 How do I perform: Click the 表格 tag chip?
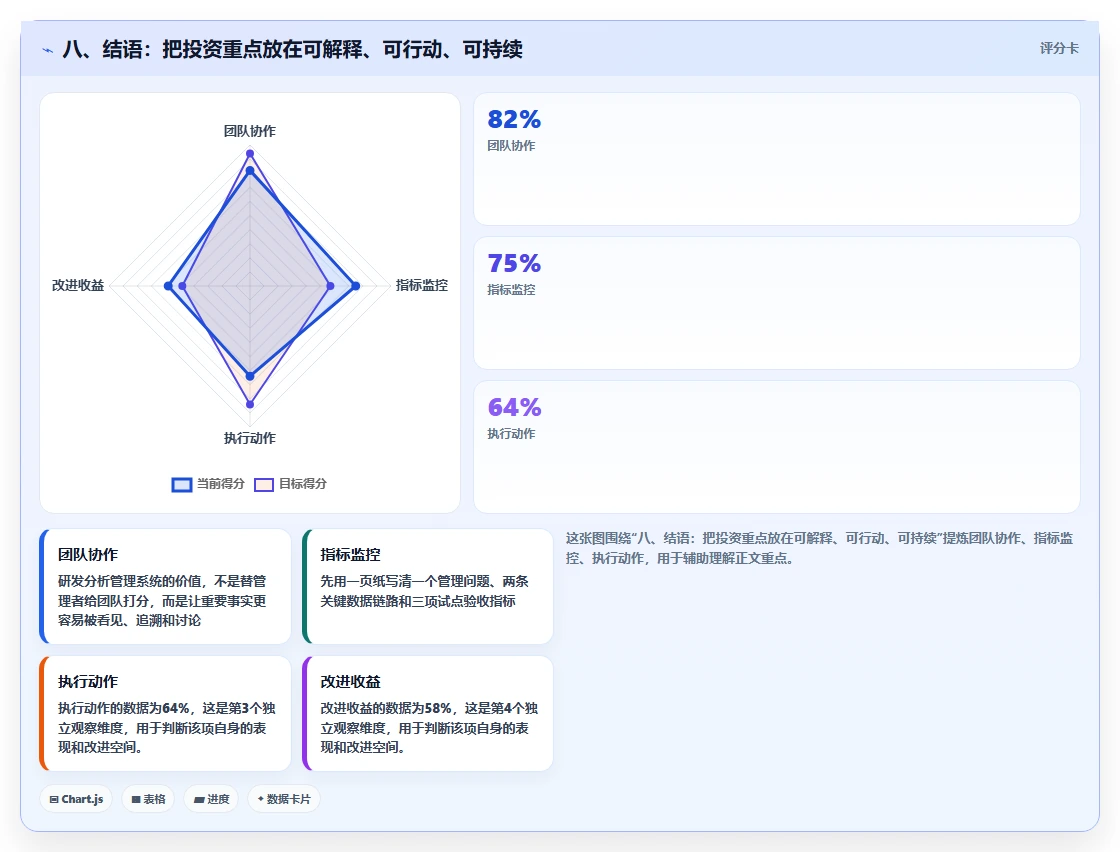(x=148, y=799)
